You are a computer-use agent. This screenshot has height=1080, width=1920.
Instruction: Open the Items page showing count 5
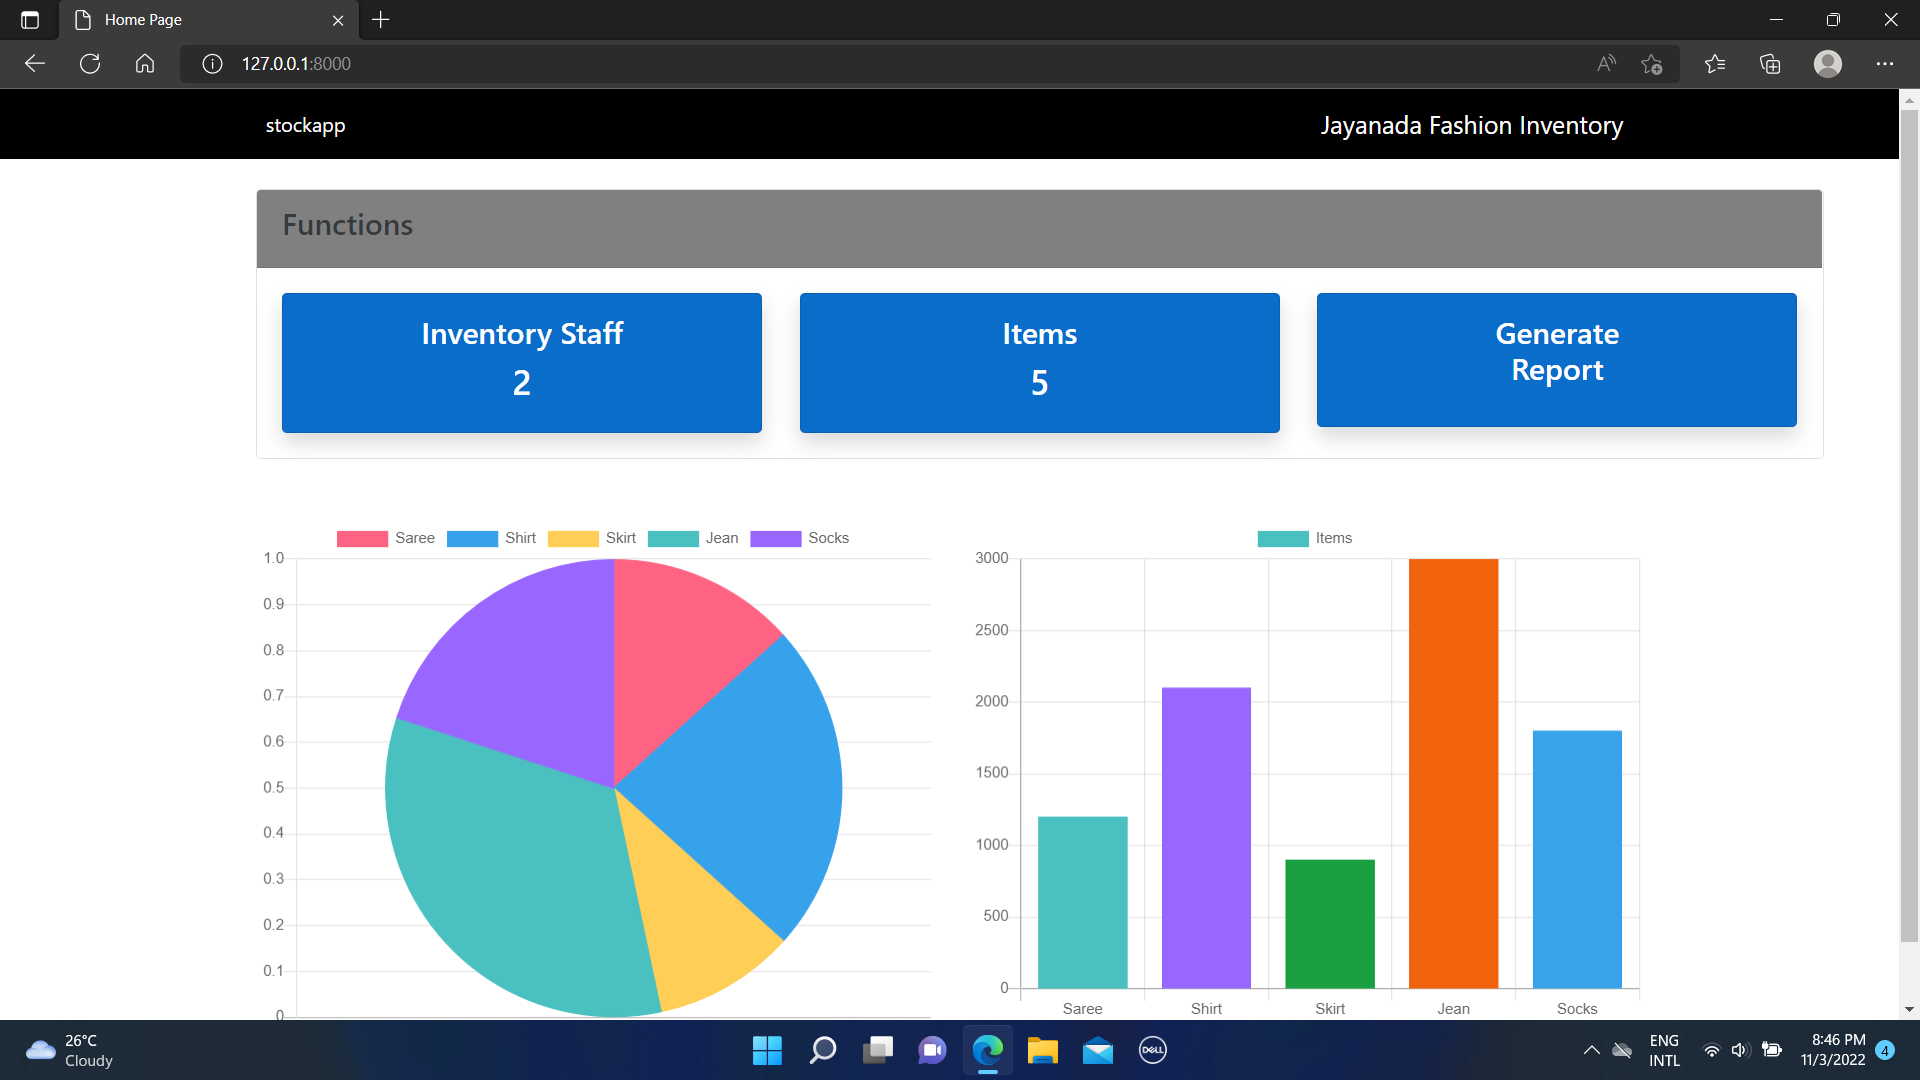1039,362
